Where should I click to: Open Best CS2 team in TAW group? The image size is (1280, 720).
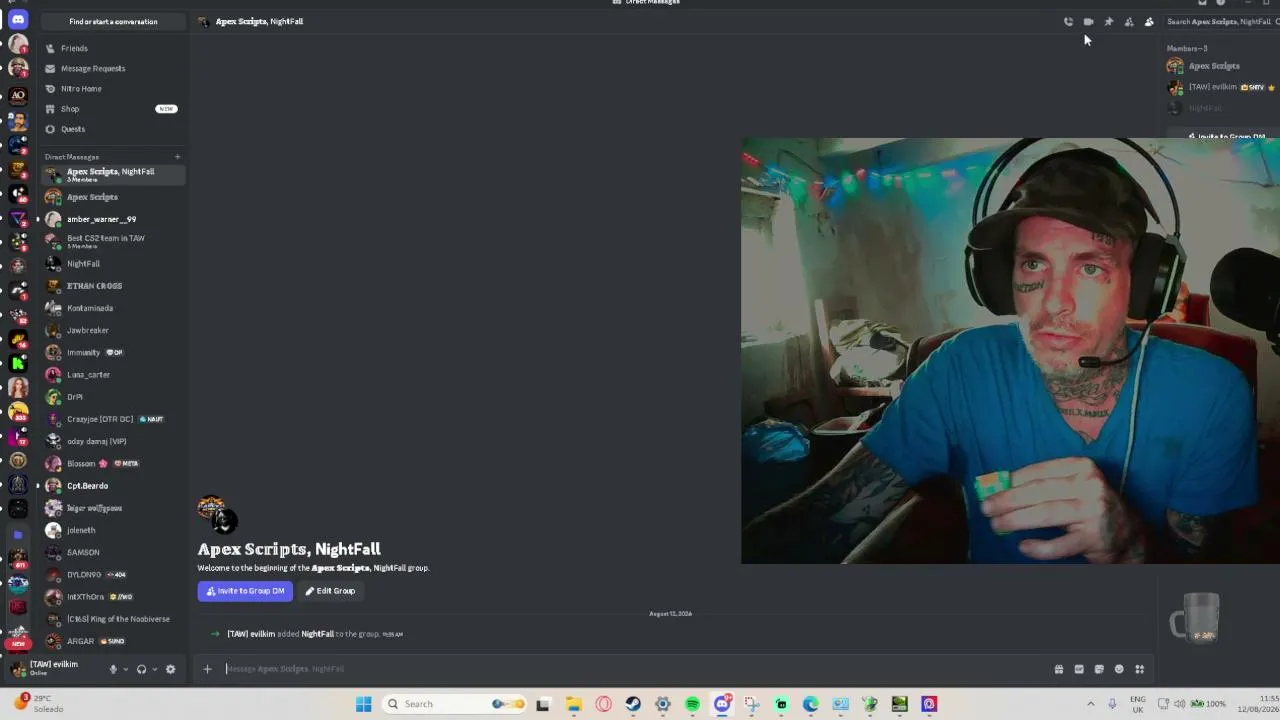(113, 241)
